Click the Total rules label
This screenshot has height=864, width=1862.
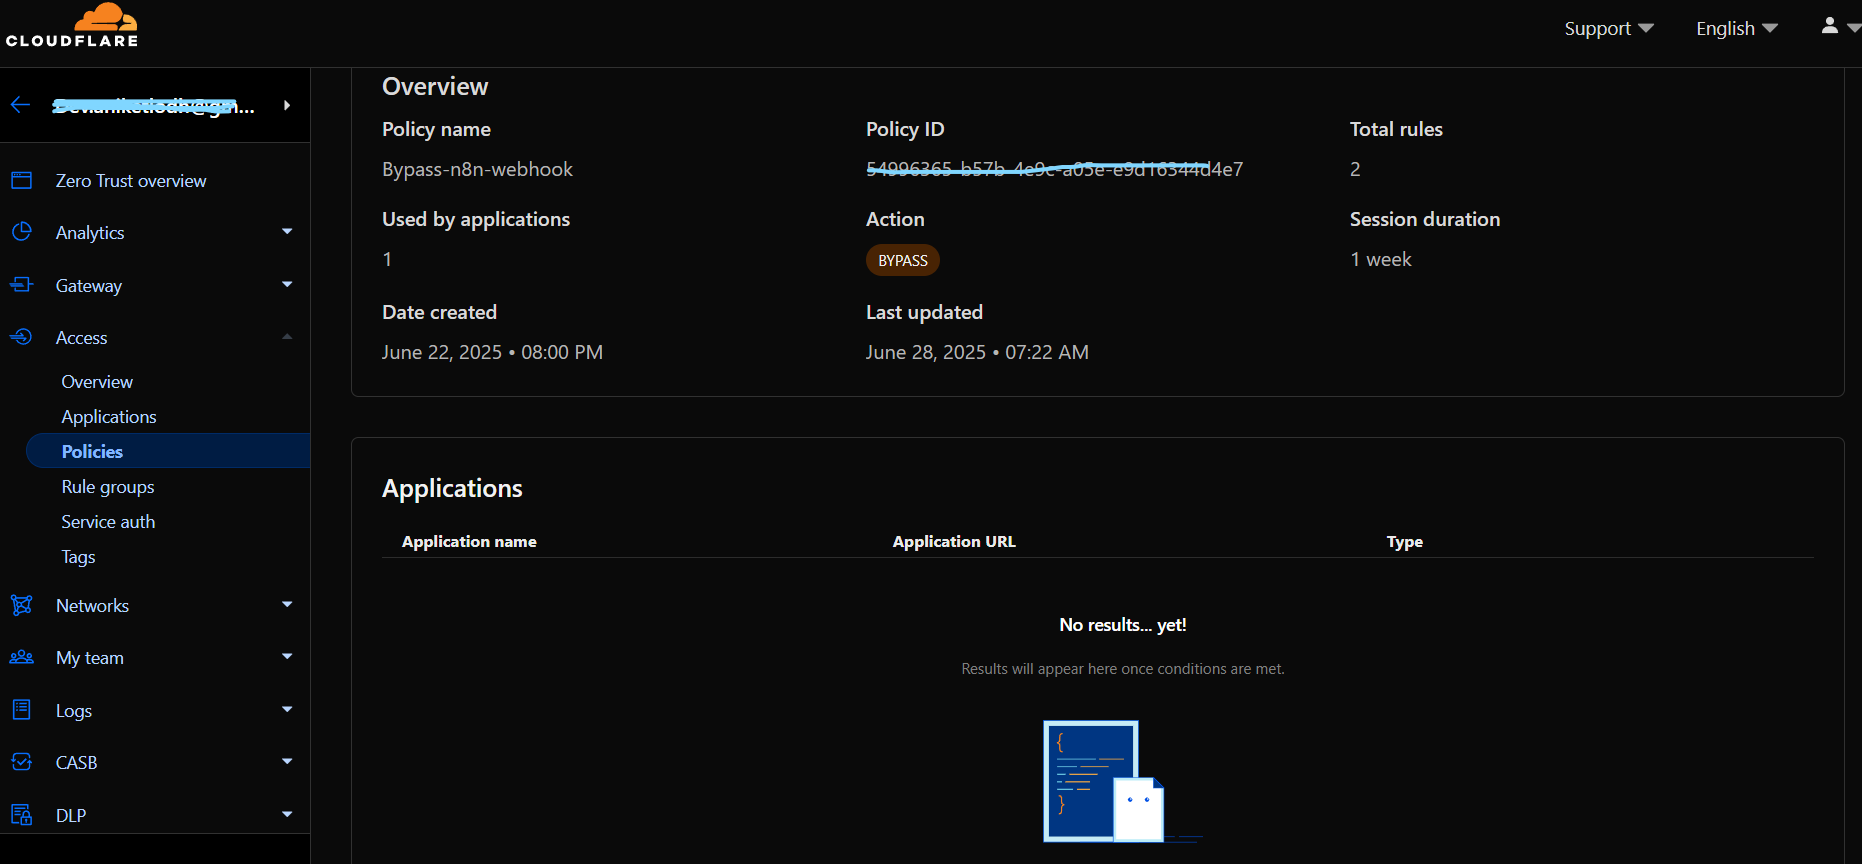tap(1396, 129)
